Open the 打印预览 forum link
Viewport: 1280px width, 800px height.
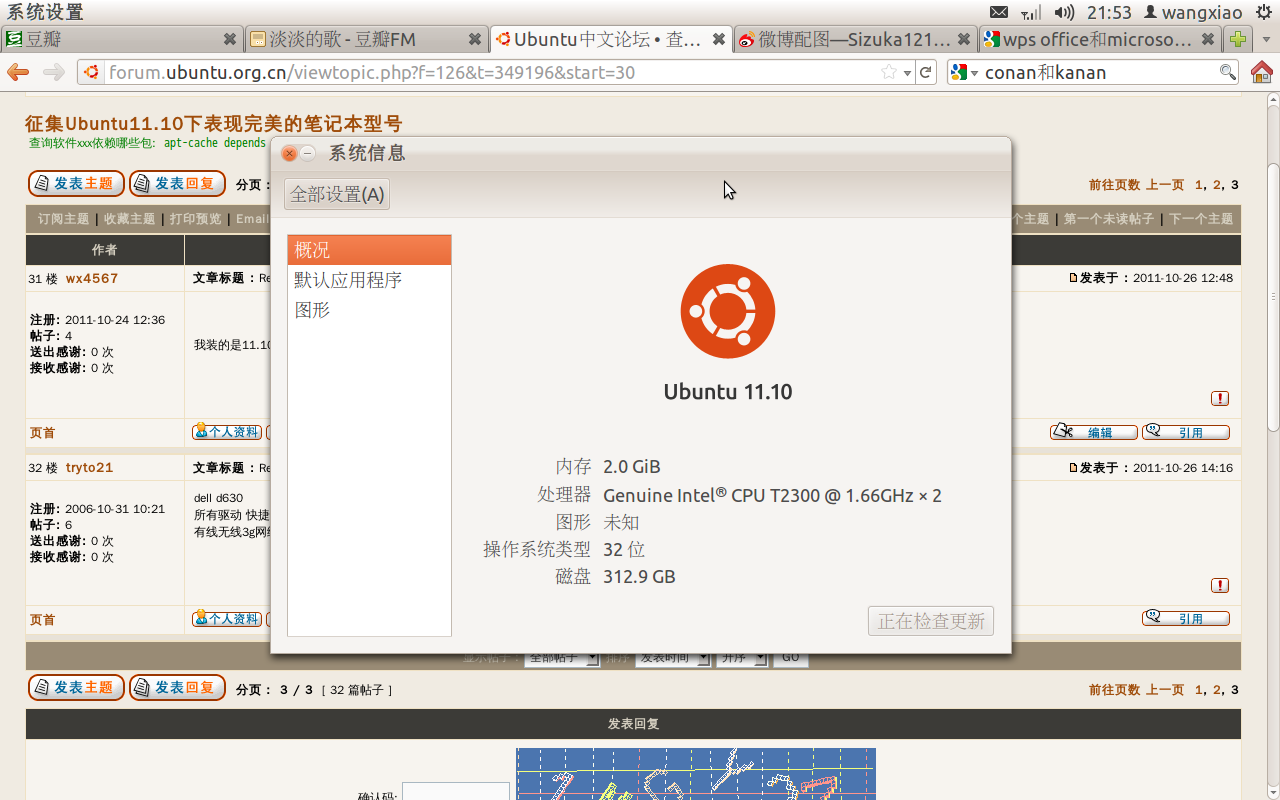click(195, 219)
